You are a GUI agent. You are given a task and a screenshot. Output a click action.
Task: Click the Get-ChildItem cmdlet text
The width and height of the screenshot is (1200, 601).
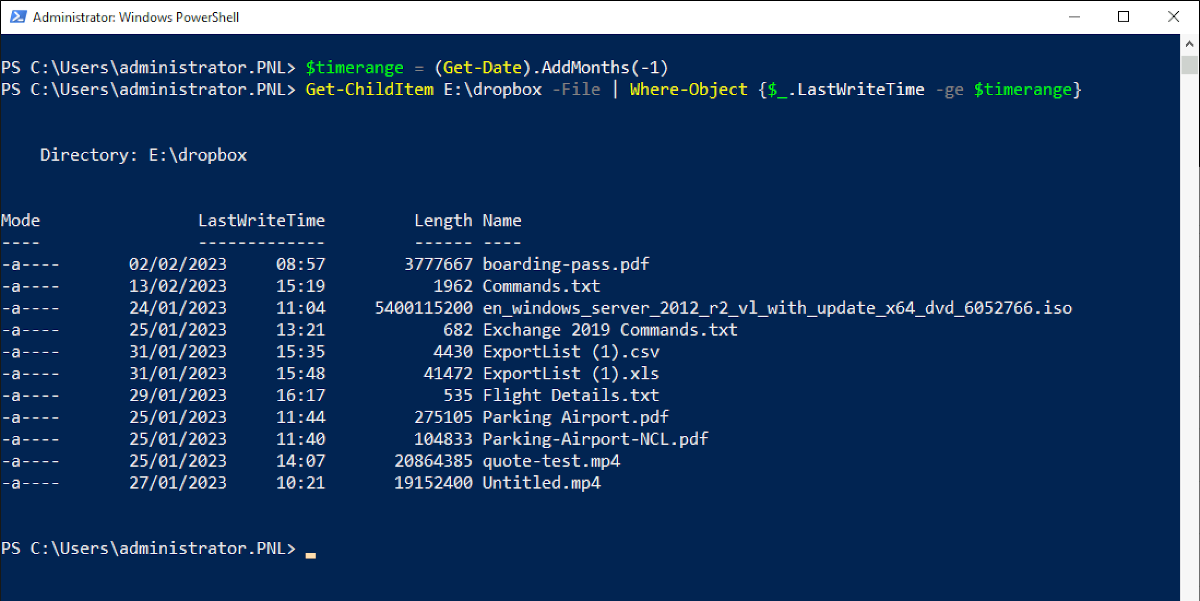(368, 89)
